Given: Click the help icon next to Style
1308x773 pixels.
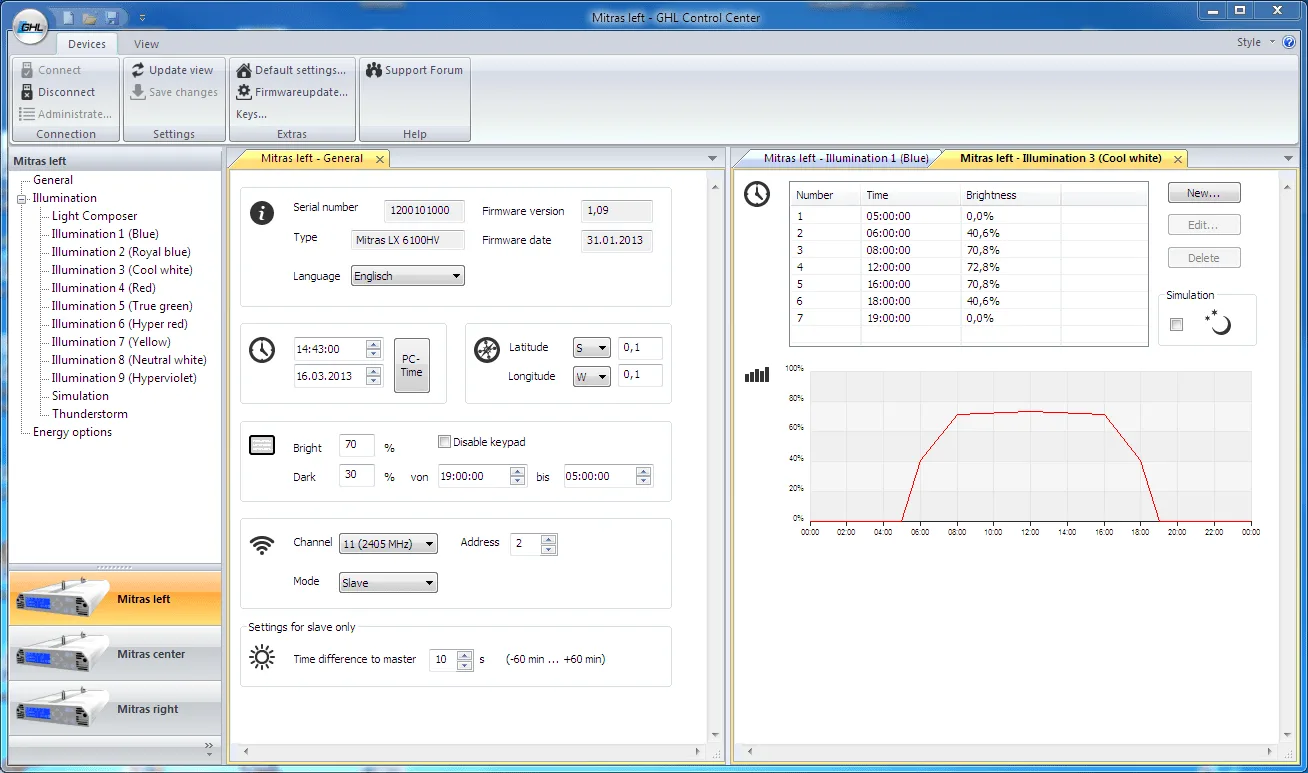Looking at the screenshot, I should click(1290, 43).
